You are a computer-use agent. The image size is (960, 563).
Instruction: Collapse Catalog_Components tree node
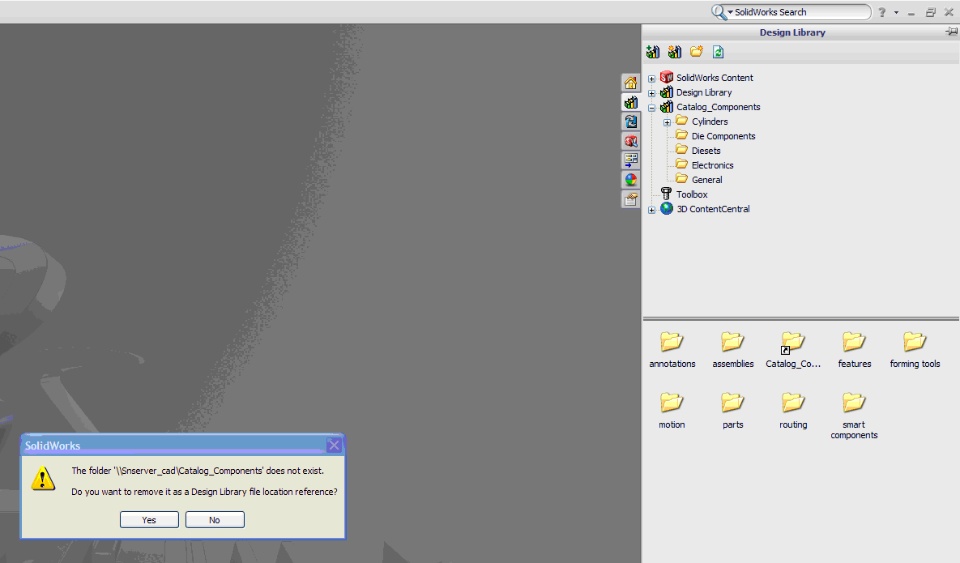tap(651, 108)
